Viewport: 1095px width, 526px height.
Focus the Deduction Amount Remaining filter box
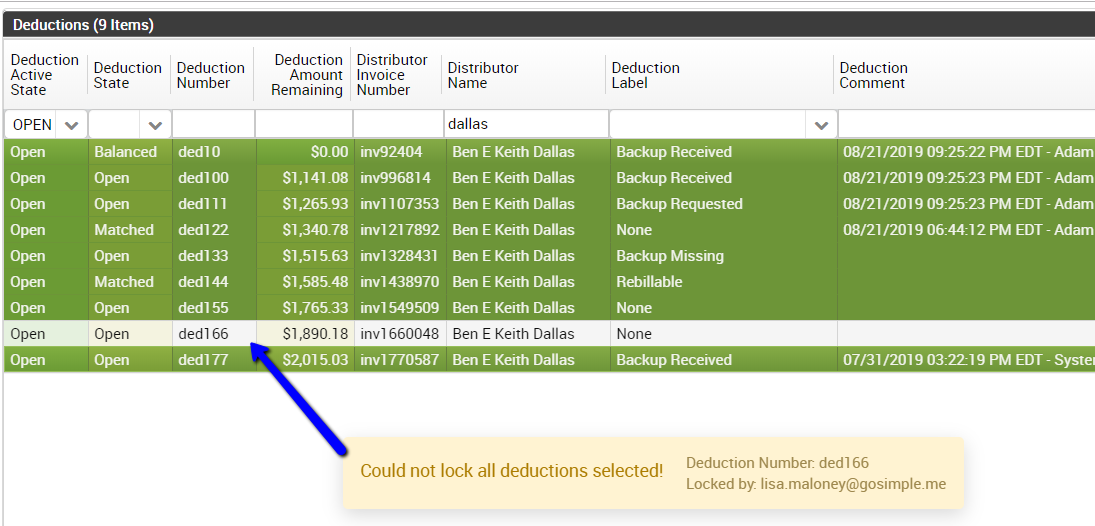304,125
